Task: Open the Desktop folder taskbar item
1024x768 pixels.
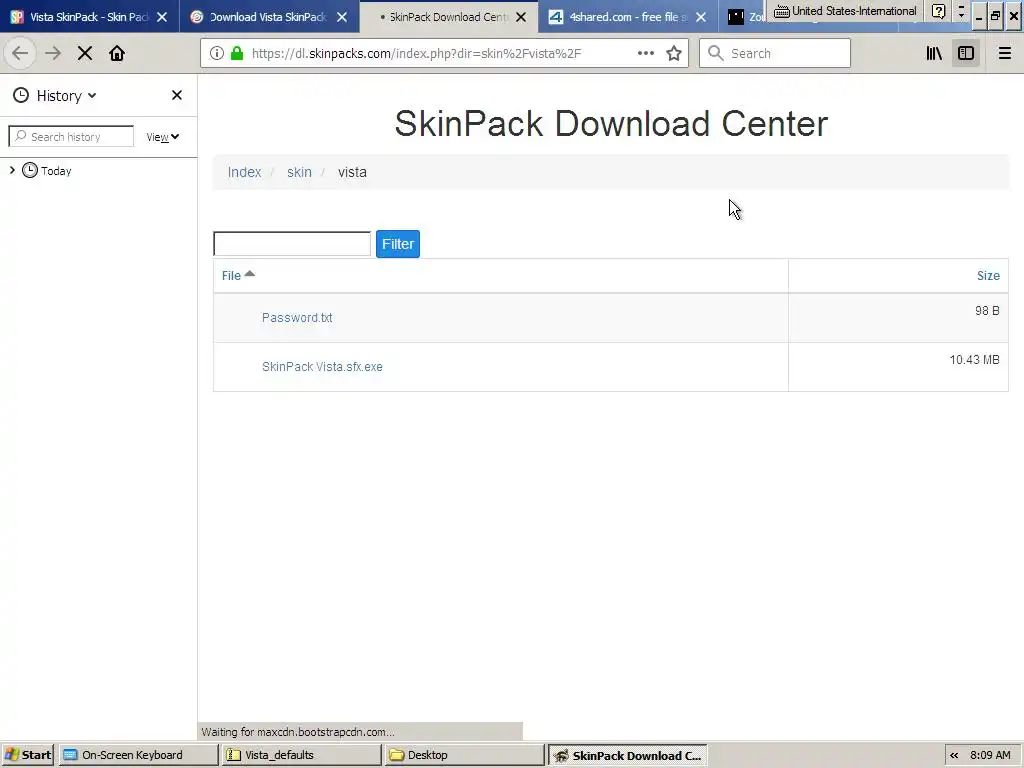Action: pos(464,755)
